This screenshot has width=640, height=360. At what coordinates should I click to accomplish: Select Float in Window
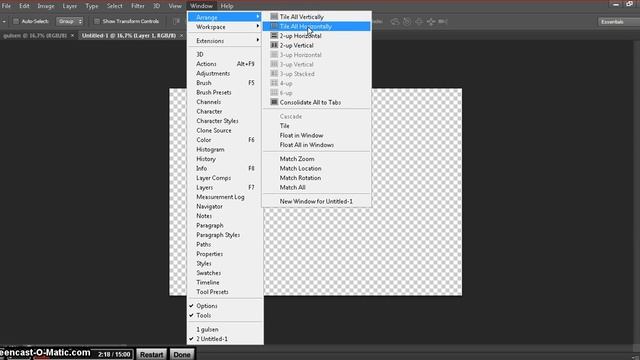click(x=317, y=135)
